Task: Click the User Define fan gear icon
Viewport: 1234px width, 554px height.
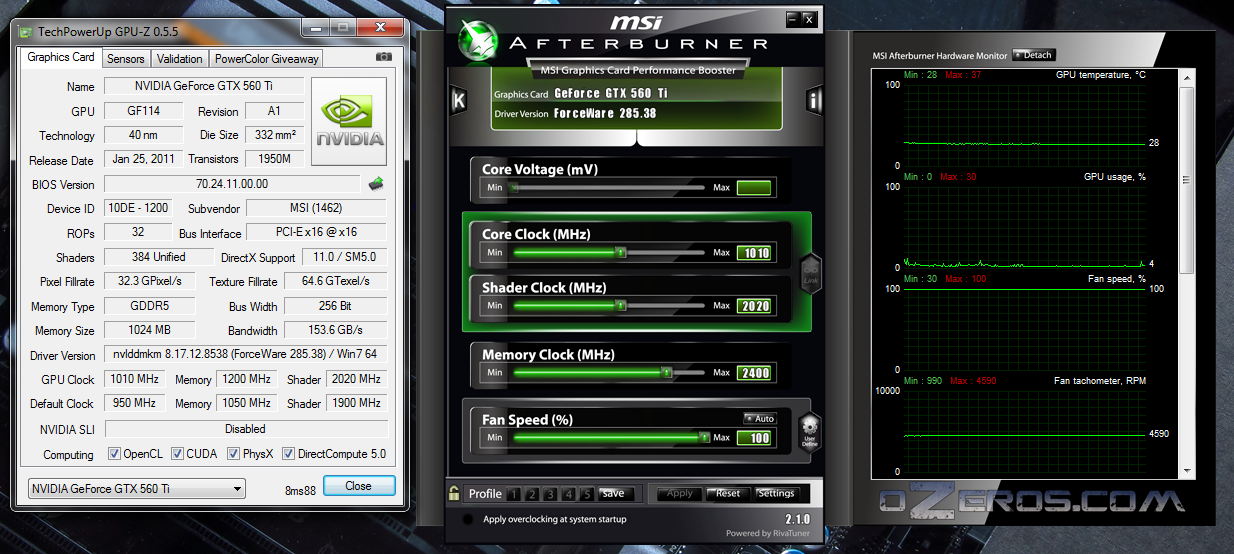Action: pyautogui.click(x=810, y=432)
